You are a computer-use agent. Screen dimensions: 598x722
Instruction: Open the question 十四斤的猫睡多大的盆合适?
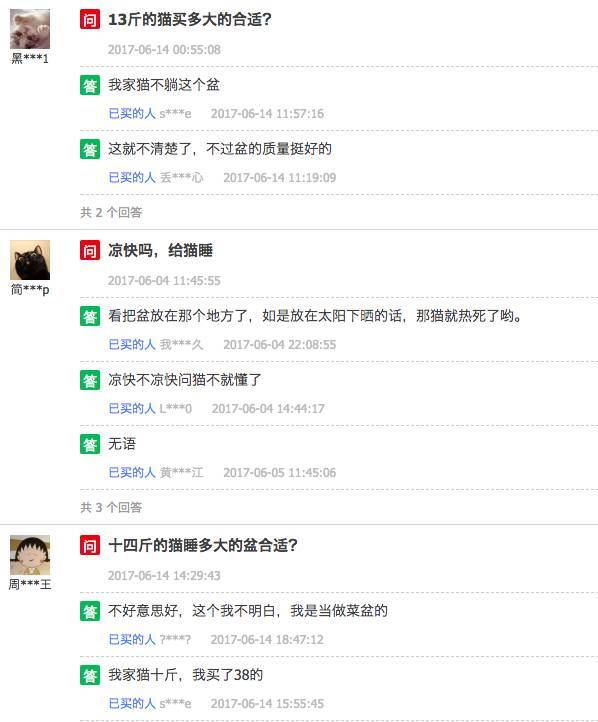203,546
